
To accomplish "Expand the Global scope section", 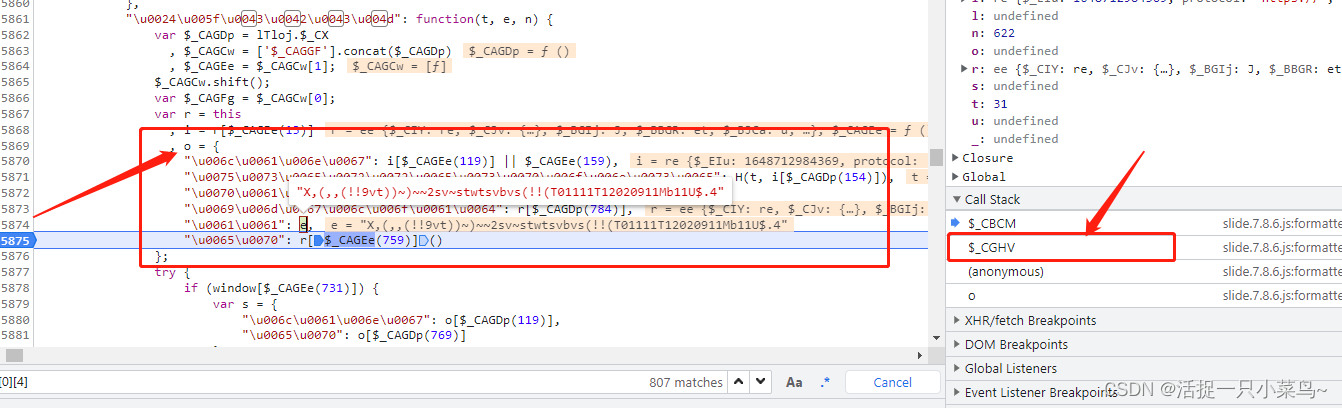I will coord(954,177).
